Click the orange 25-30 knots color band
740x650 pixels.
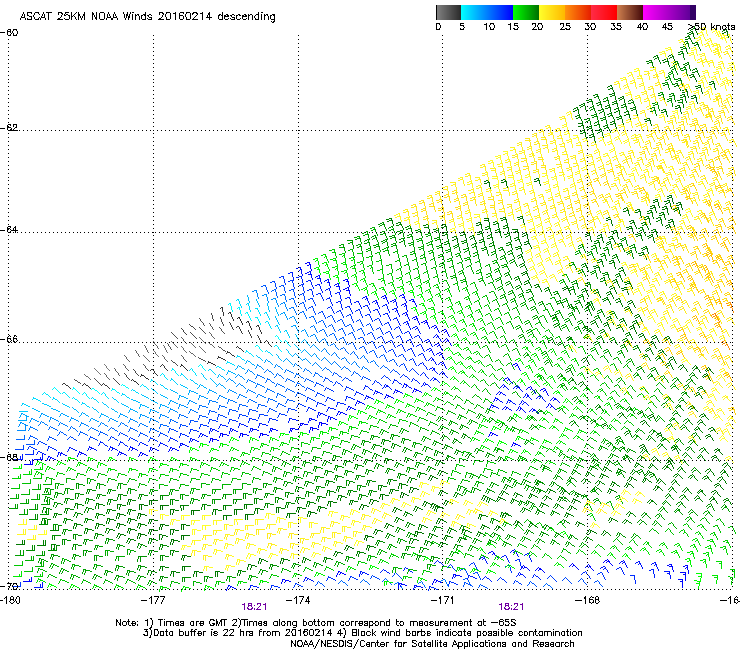pos(578,12)
